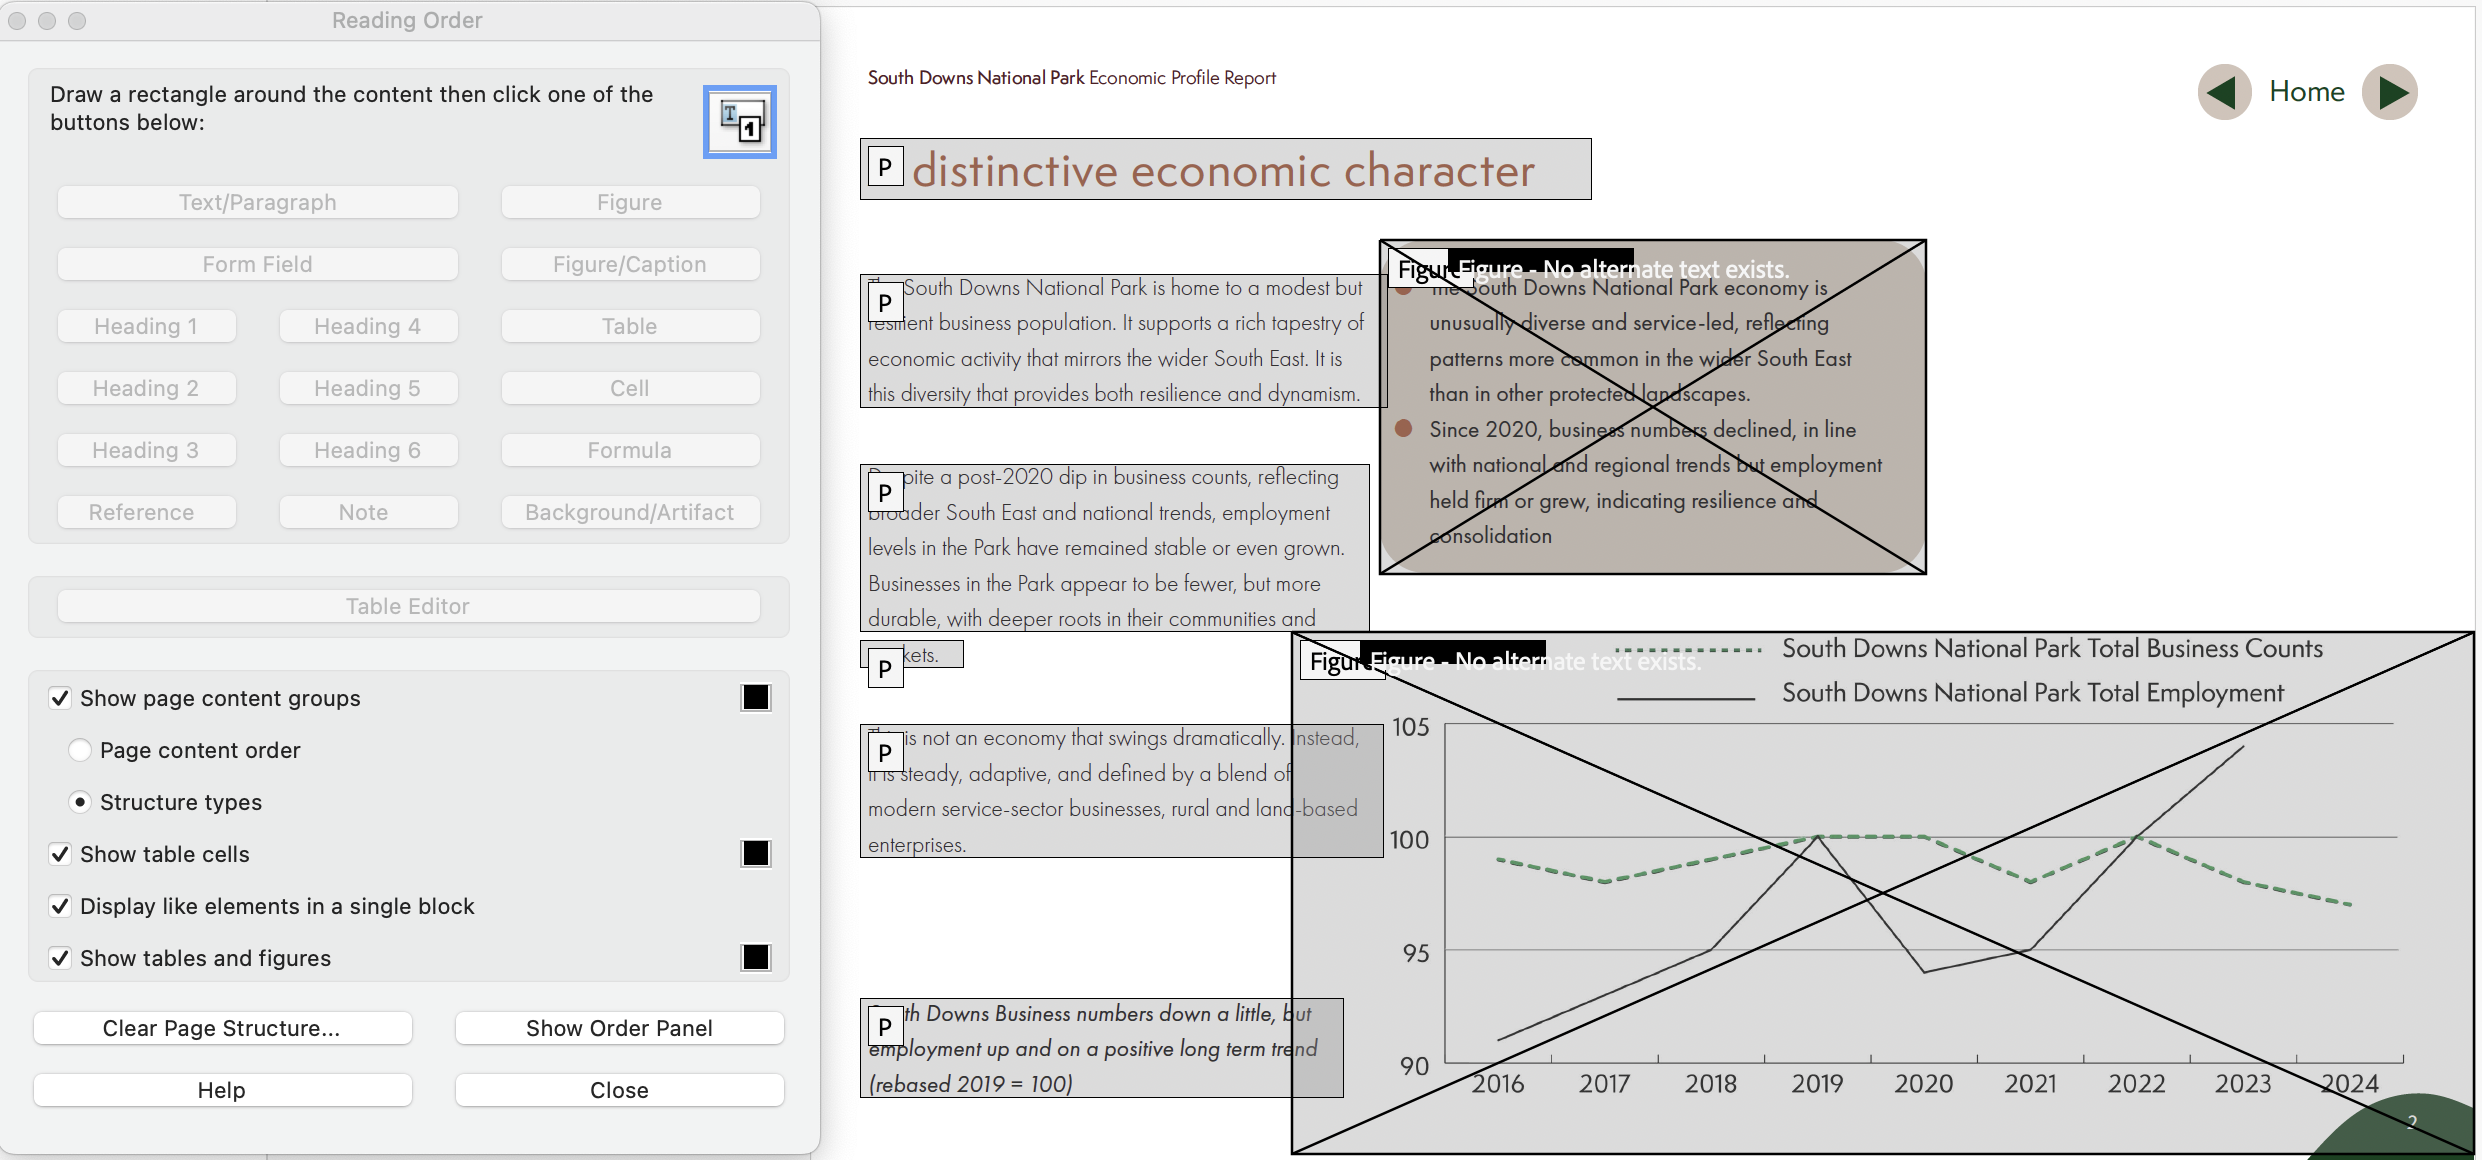Click the 'distinctive economic character' heading text
This screenshot has width=2482, height=1160.
[1224, 171]
